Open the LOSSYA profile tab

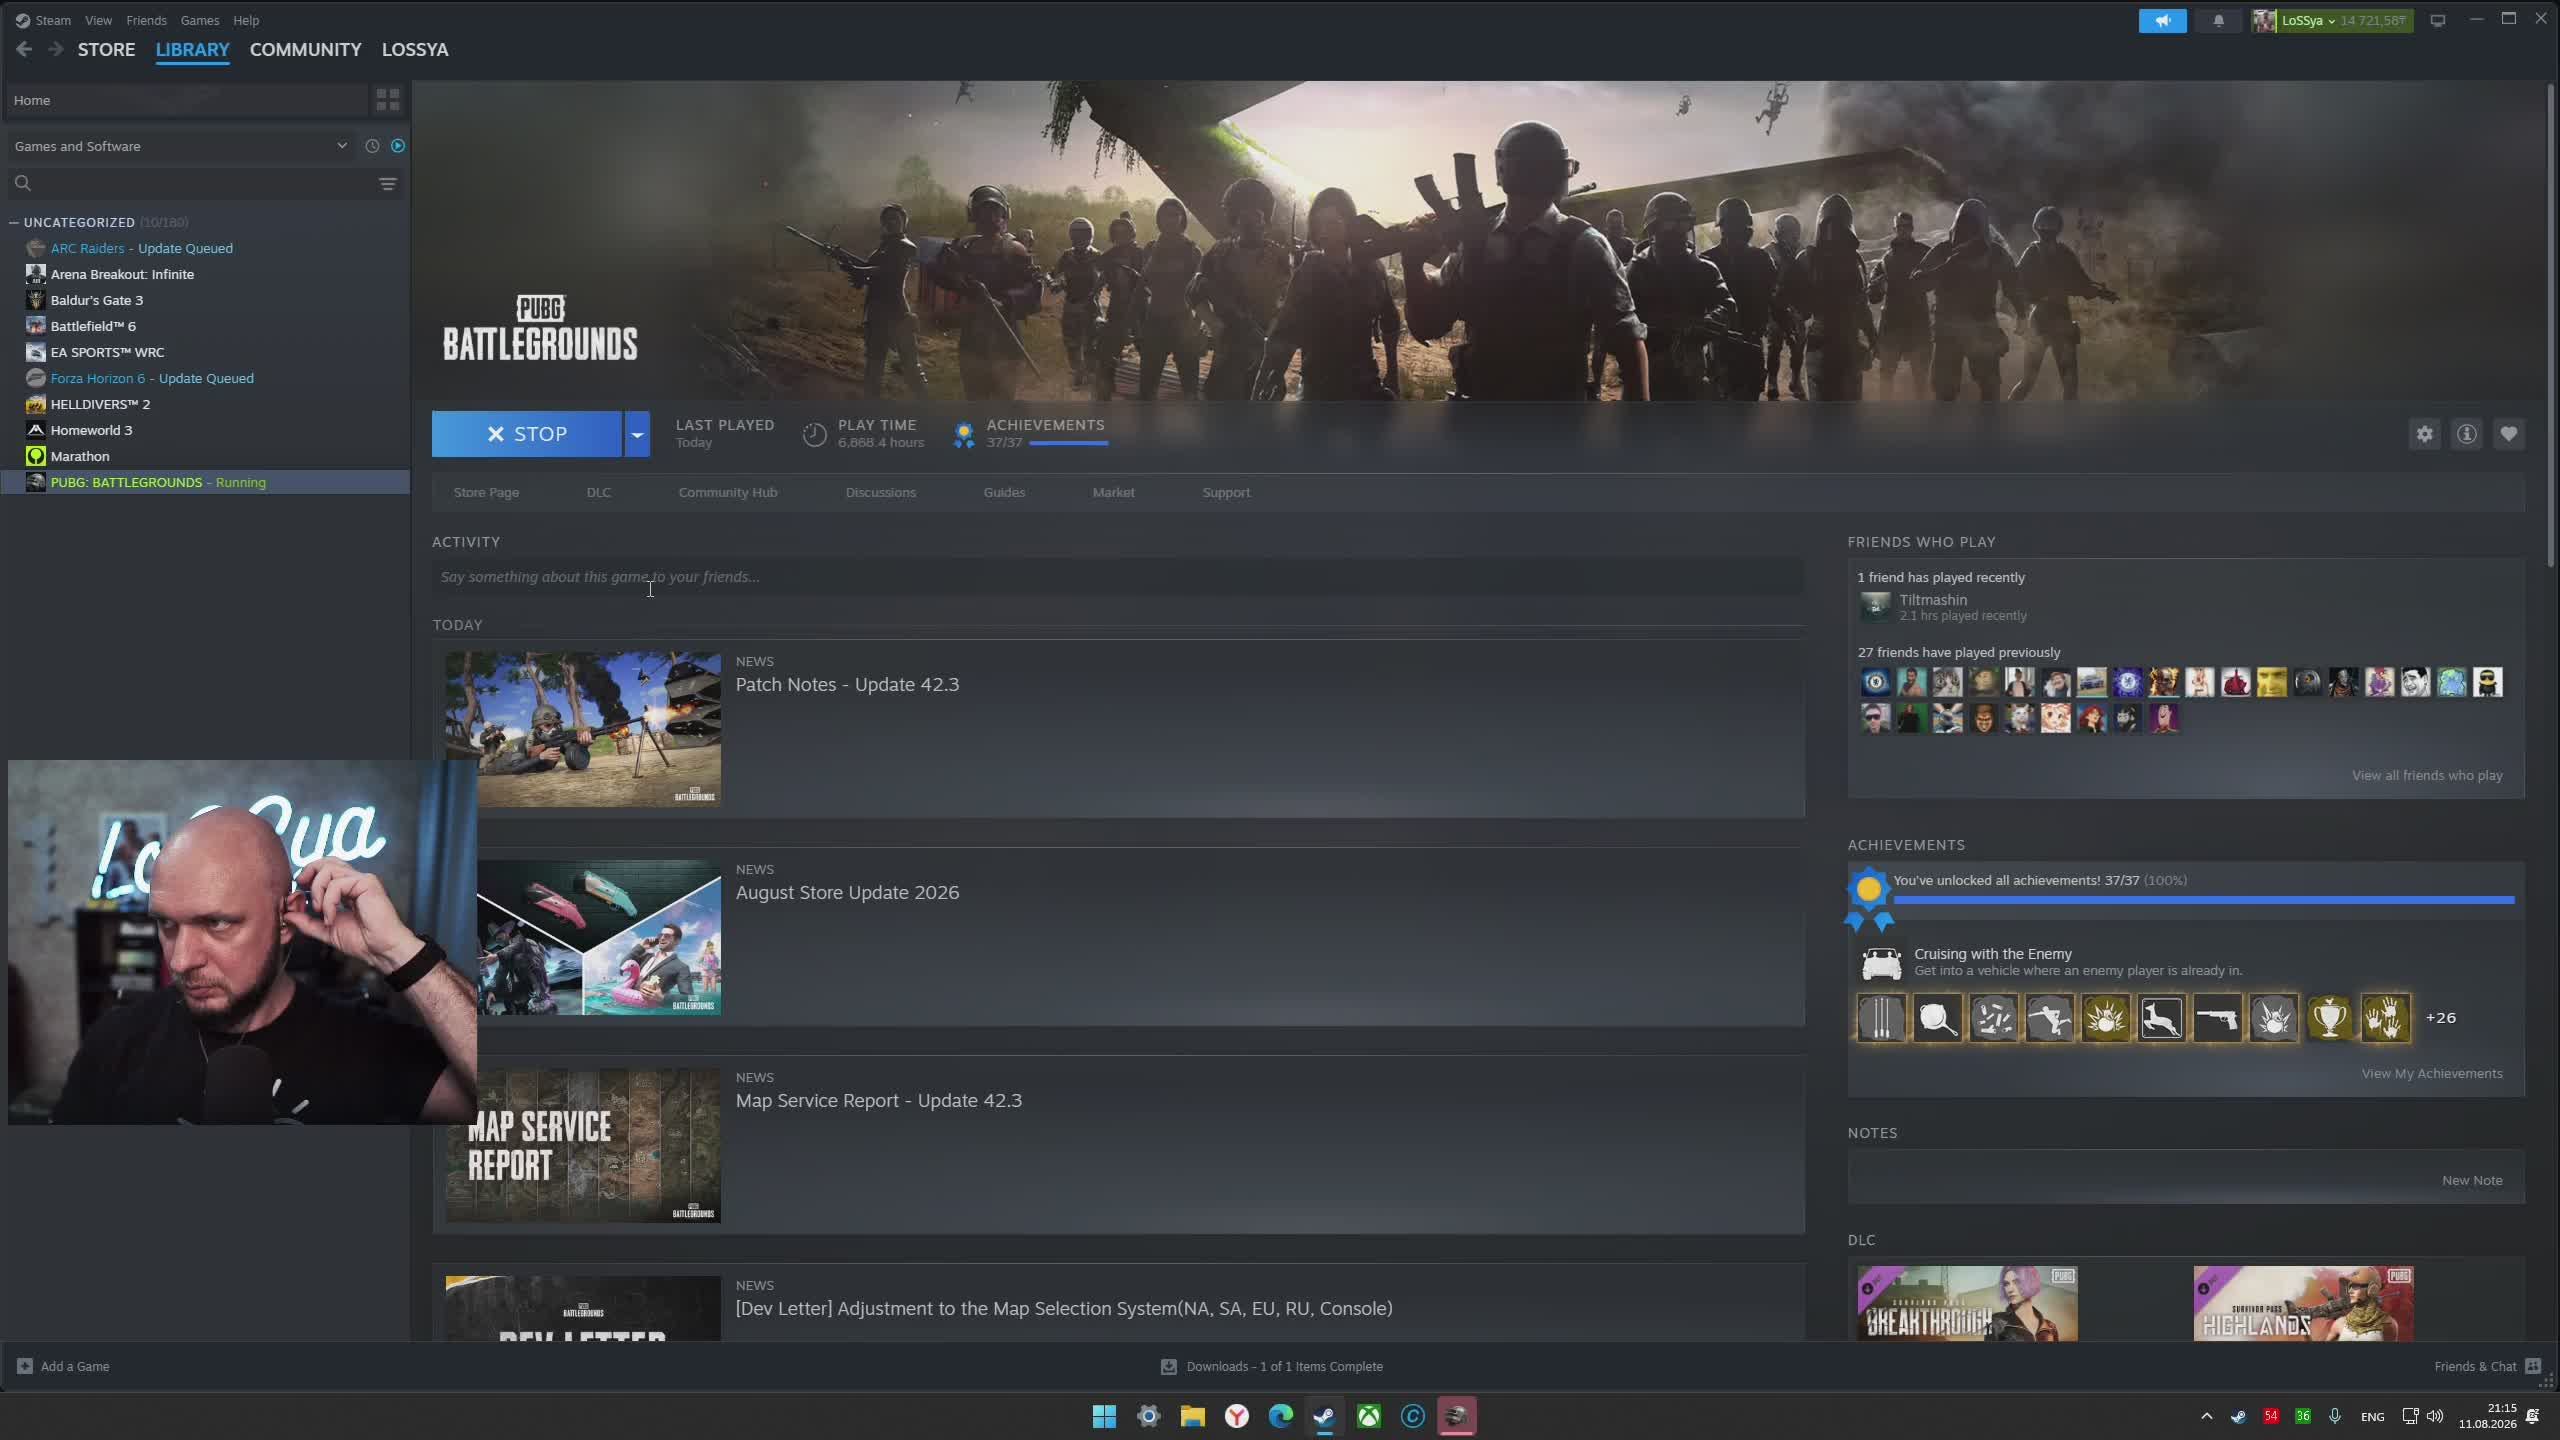[415, 49]
